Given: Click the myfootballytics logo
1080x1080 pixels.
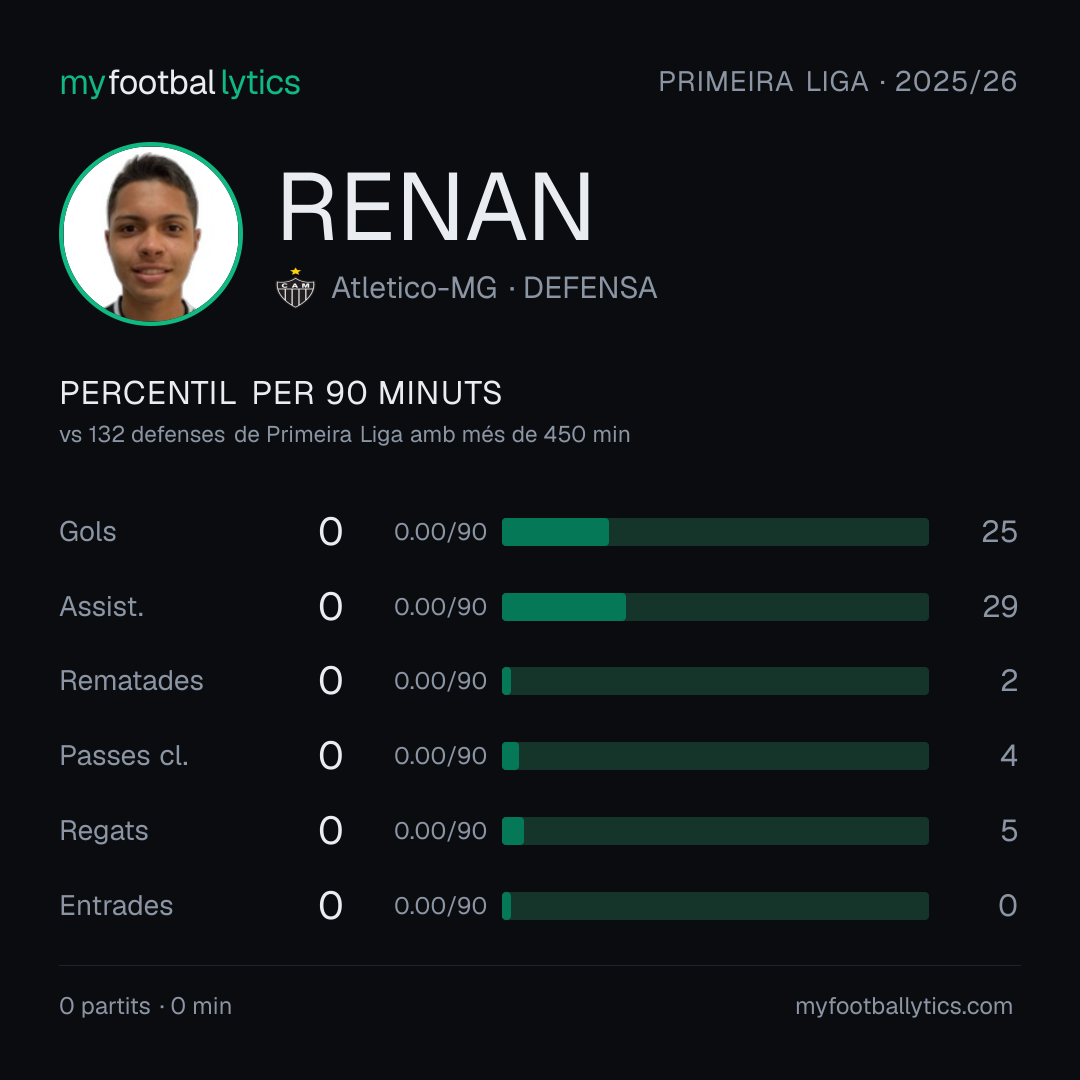Looking at the screenshot, I should tap(180, 83).
